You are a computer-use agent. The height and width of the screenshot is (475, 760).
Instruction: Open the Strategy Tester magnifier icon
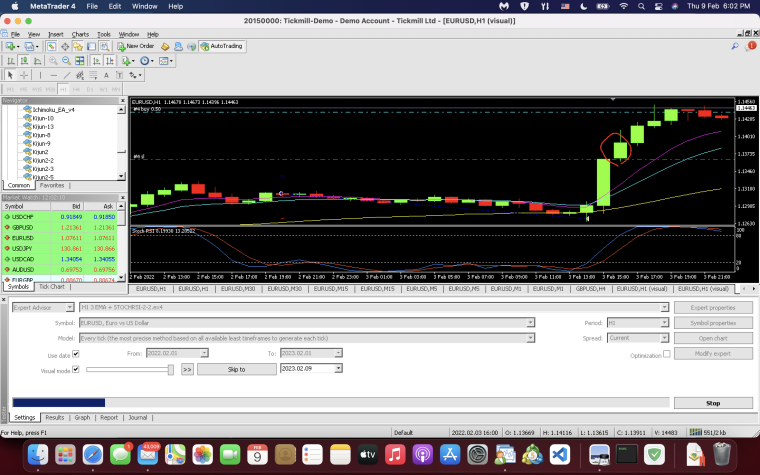tap(105, 47)
